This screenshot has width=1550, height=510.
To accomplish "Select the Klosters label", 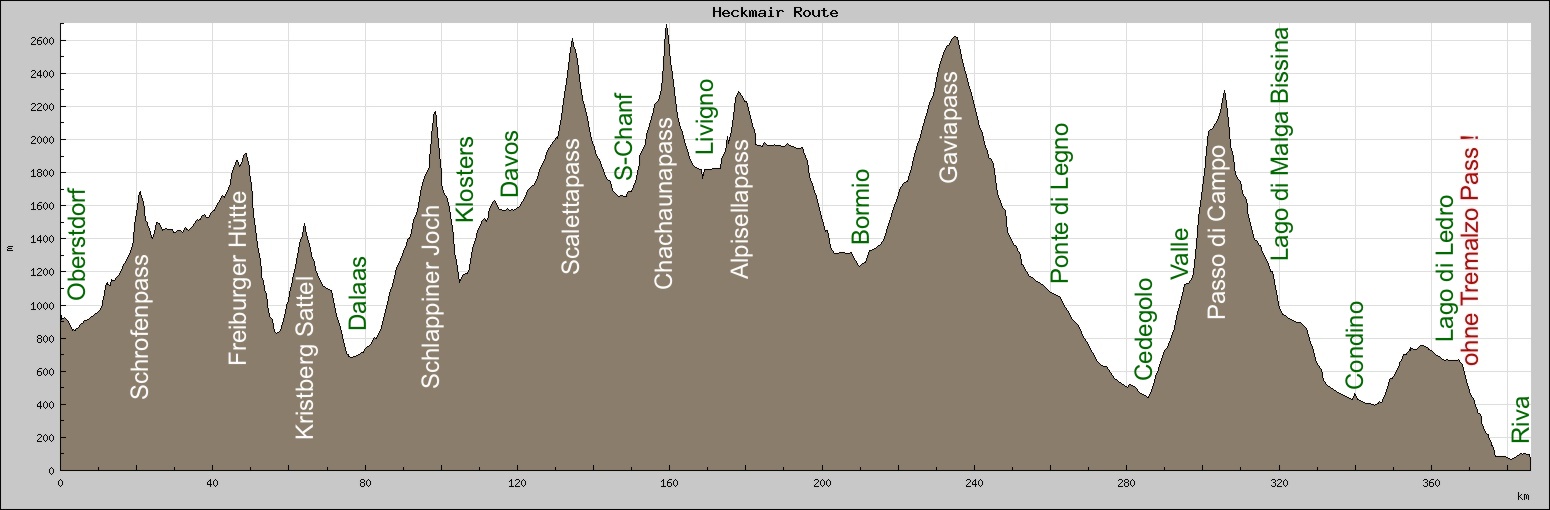I will [465, 179].
